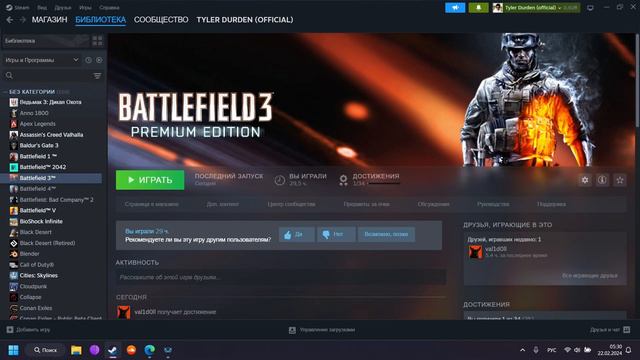The height and width of the screenshot is (360, 640).
Task: View all playing friends link
Action: pyautogui.click(x=589, y=276)
